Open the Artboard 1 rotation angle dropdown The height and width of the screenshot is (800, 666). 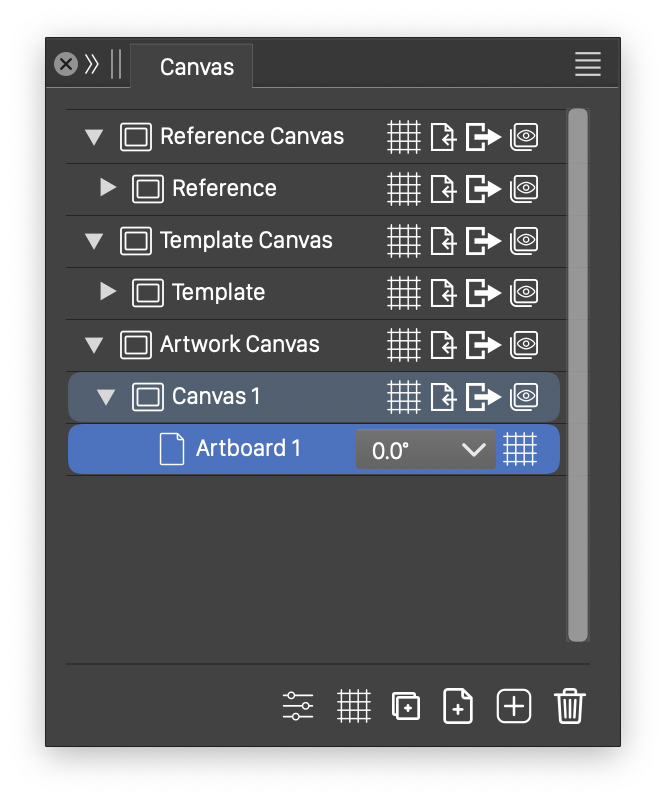pyautogui.click(x=426, y=450)
